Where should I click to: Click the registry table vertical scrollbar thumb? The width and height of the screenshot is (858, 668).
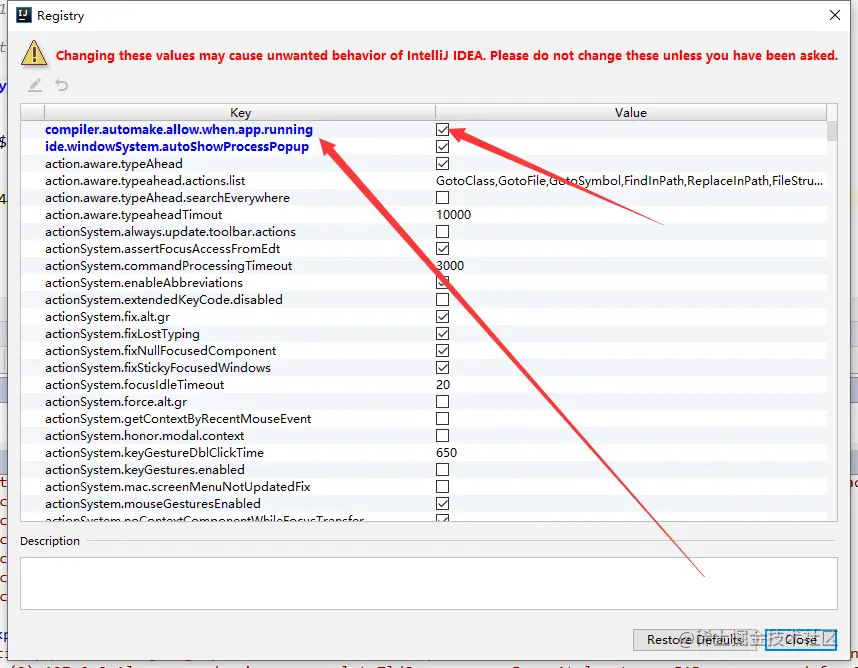click(832, 131)
